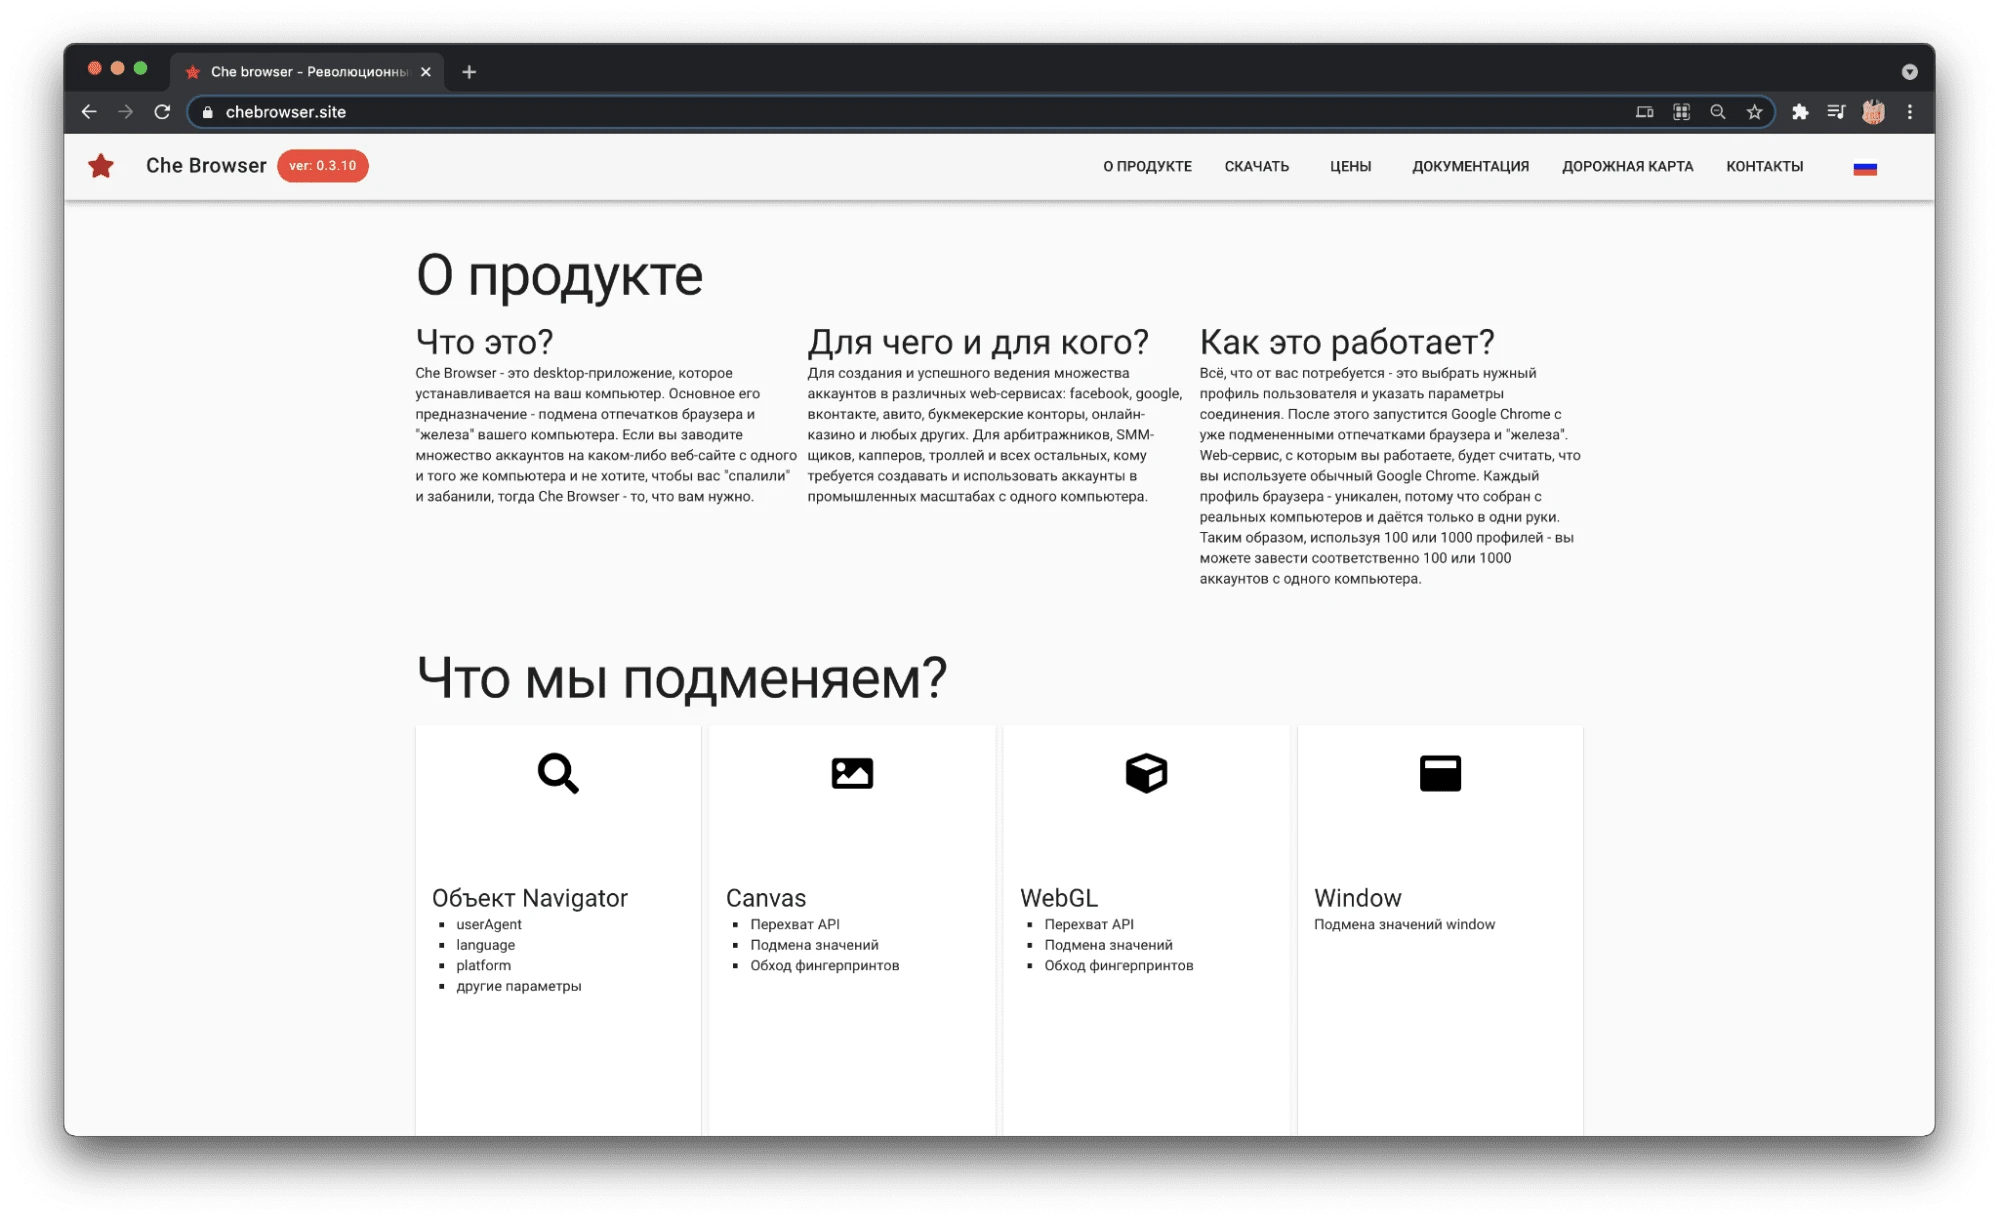The image size is (1999, 1221).
Task: Click the Window card title
Action: [1358, 898]
